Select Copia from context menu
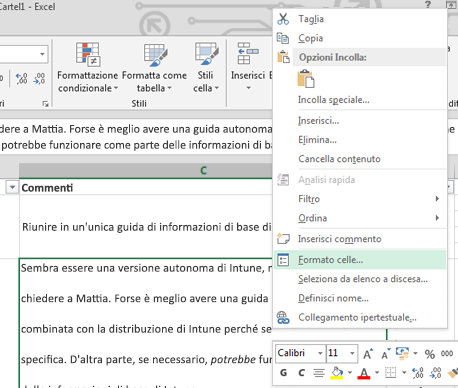This screenshot has width=458, height=388. pyautogui.click(x=360, y=38)
